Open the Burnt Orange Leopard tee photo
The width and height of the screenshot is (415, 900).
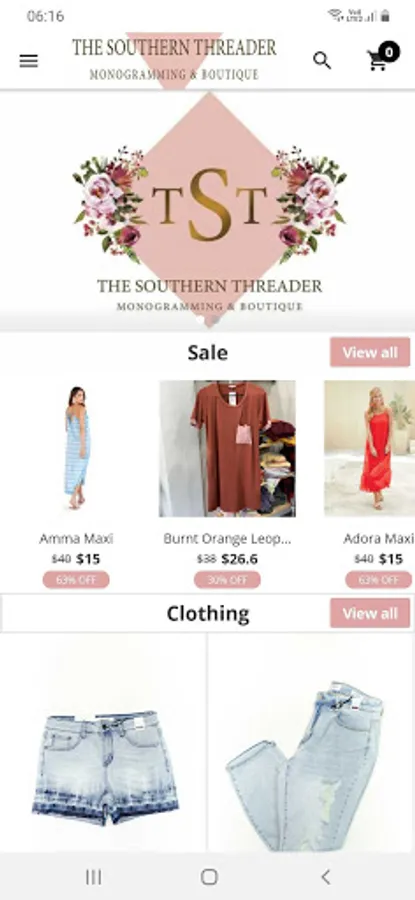[227, 448]
